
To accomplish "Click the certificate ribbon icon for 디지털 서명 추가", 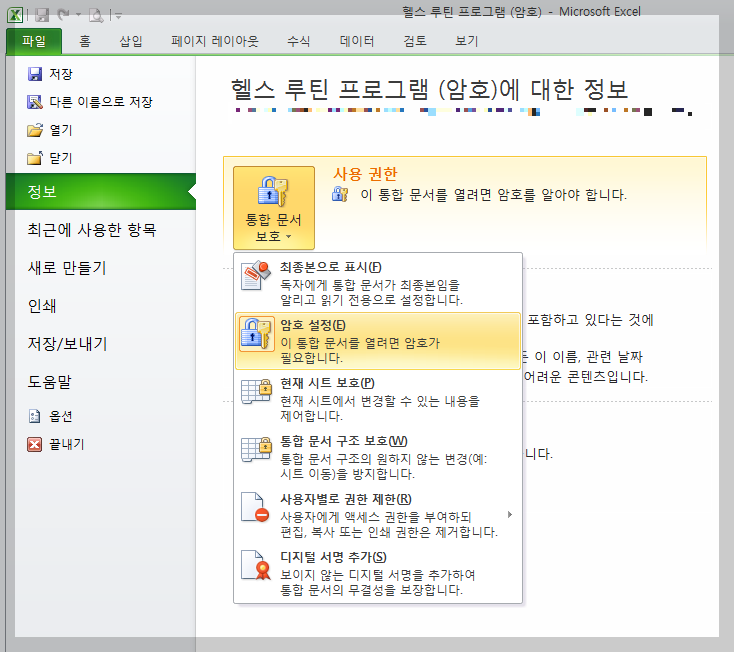I will (x=256, y=565).
